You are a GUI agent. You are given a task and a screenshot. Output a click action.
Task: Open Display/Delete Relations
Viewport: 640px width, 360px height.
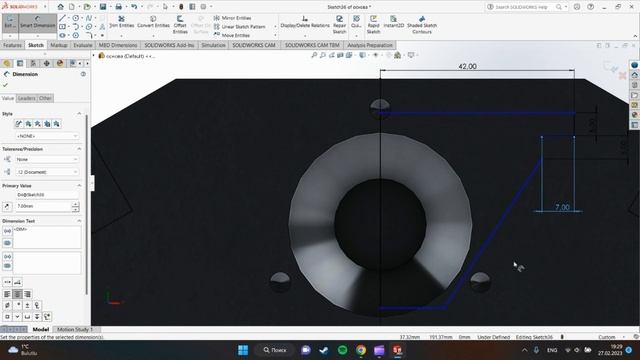(305, 22)
